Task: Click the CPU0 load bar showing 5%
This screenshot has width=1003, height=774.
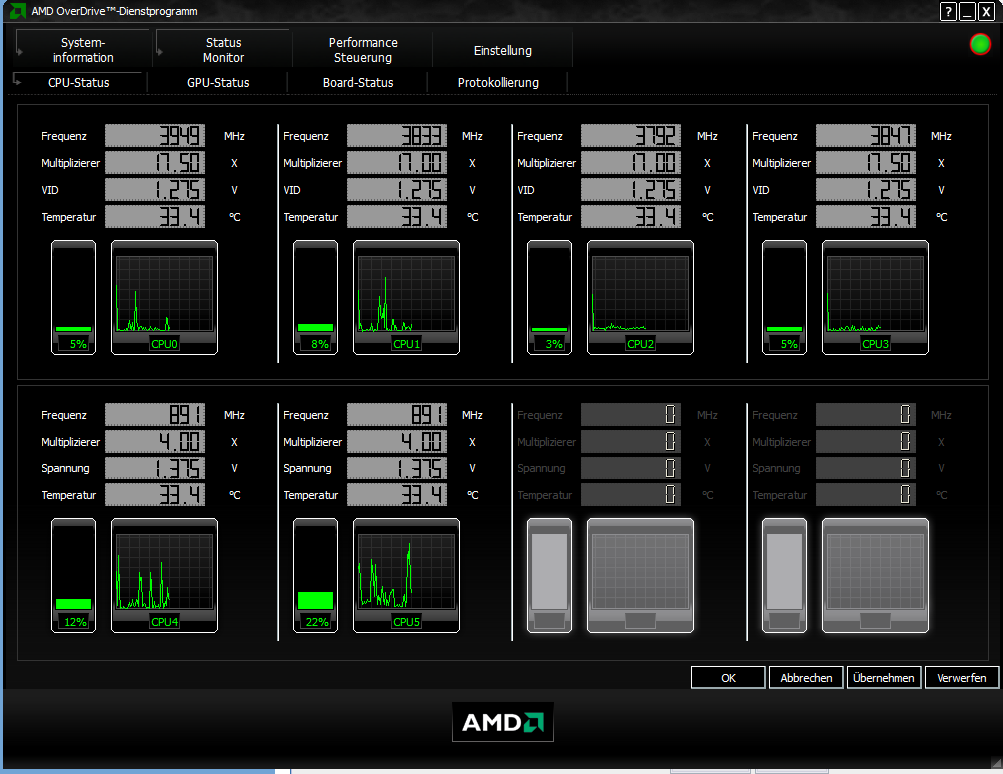Action: click(74, 297)
